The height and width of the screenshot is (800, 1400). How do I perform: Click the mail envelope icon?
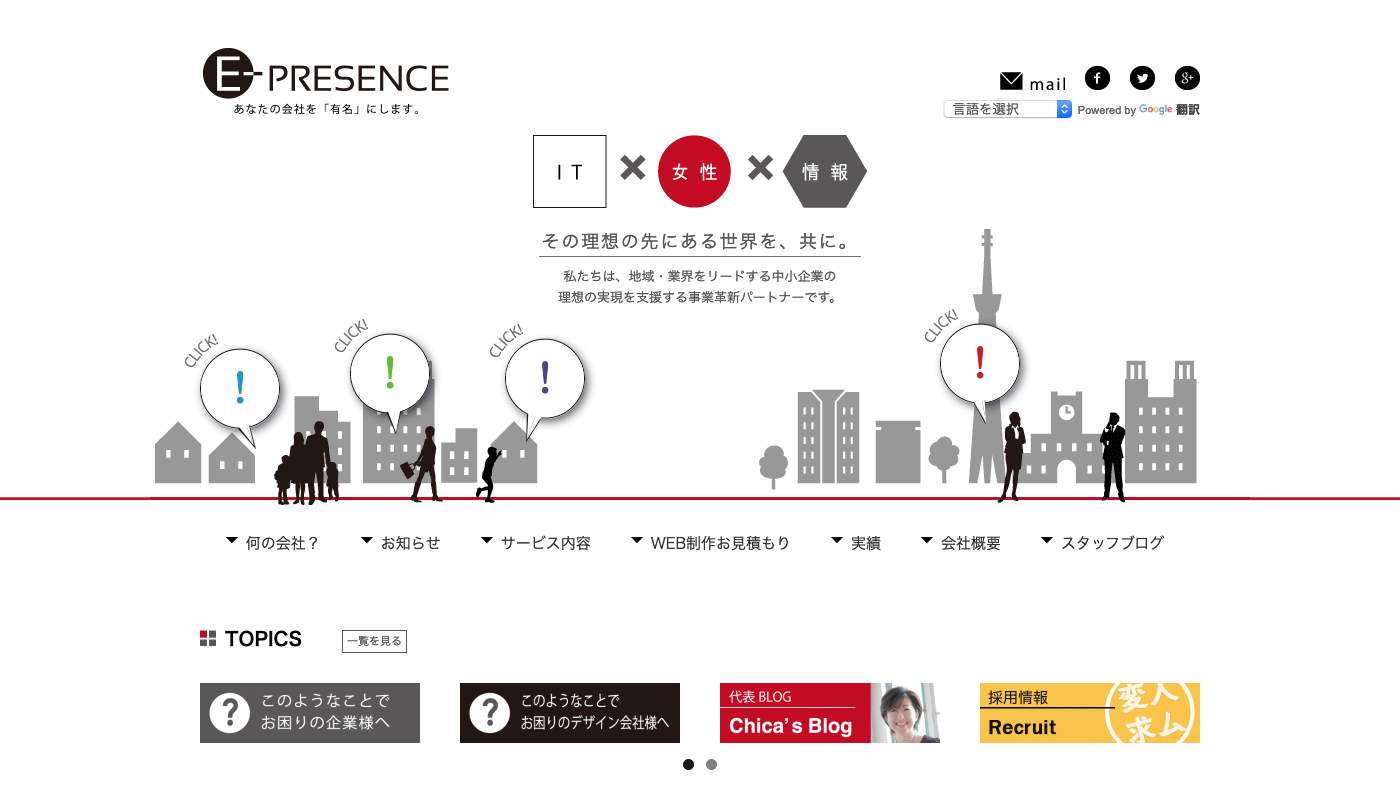tap(1011, 81)
